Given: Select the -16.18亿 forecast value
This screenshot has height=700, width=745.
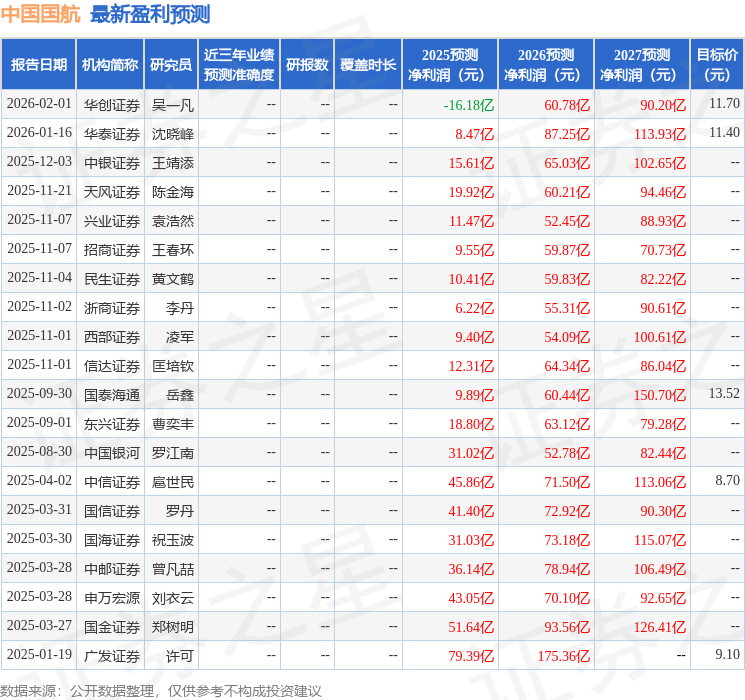Looking at the screenshot, I should (x=468, y=105).
